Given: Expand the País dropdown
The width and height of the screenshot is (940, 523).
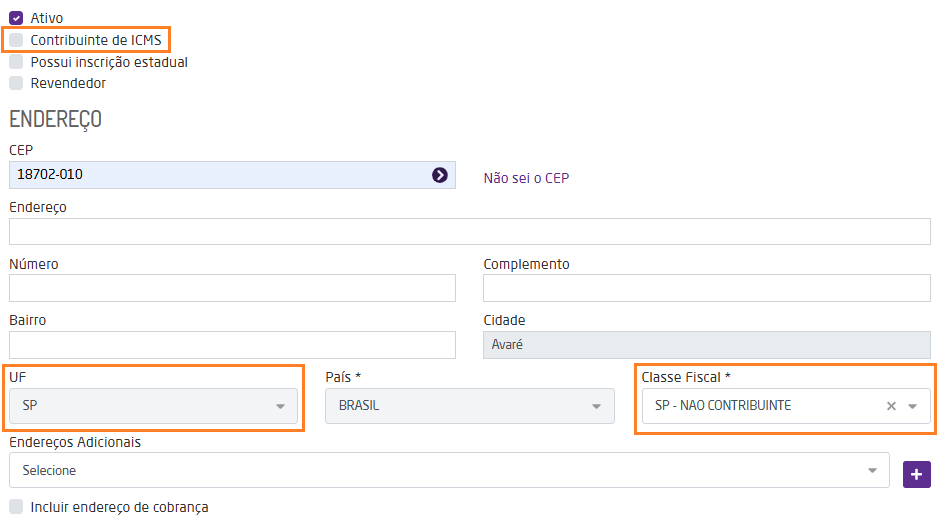Looking at the screenshot, I should pyautogui.click(x=470, y=406).
